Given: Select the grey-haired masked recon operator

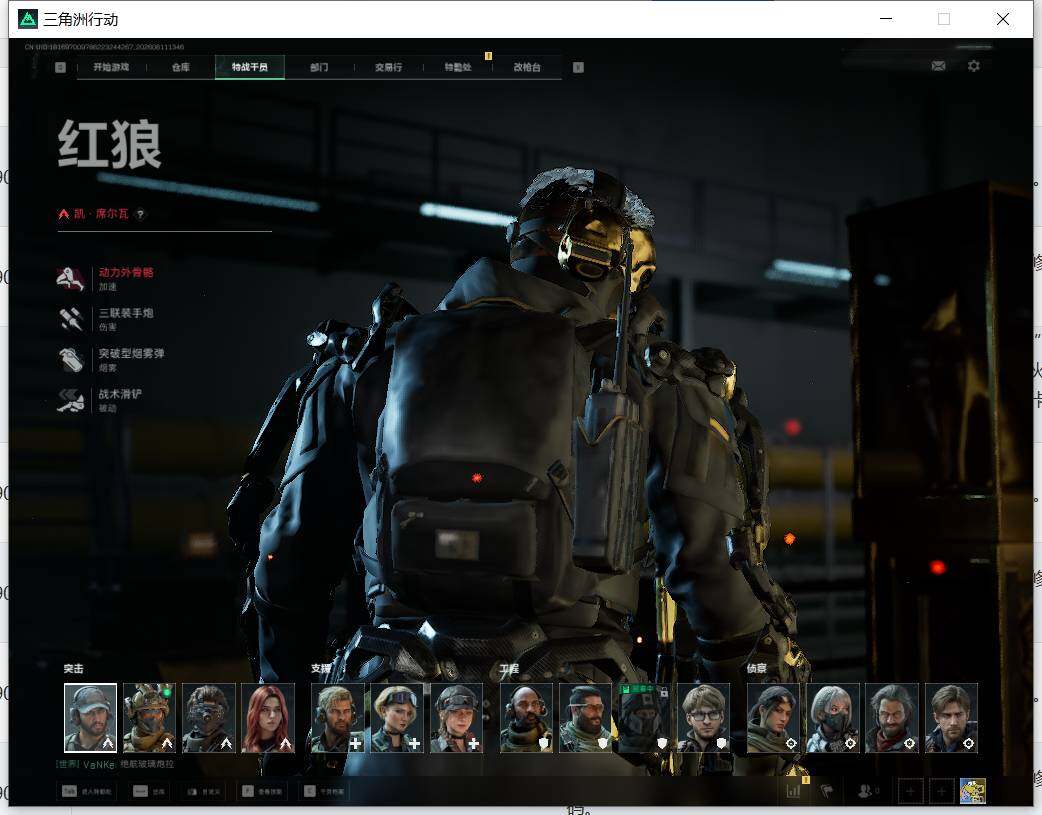Looking at the screenshot, I should 833,718.
